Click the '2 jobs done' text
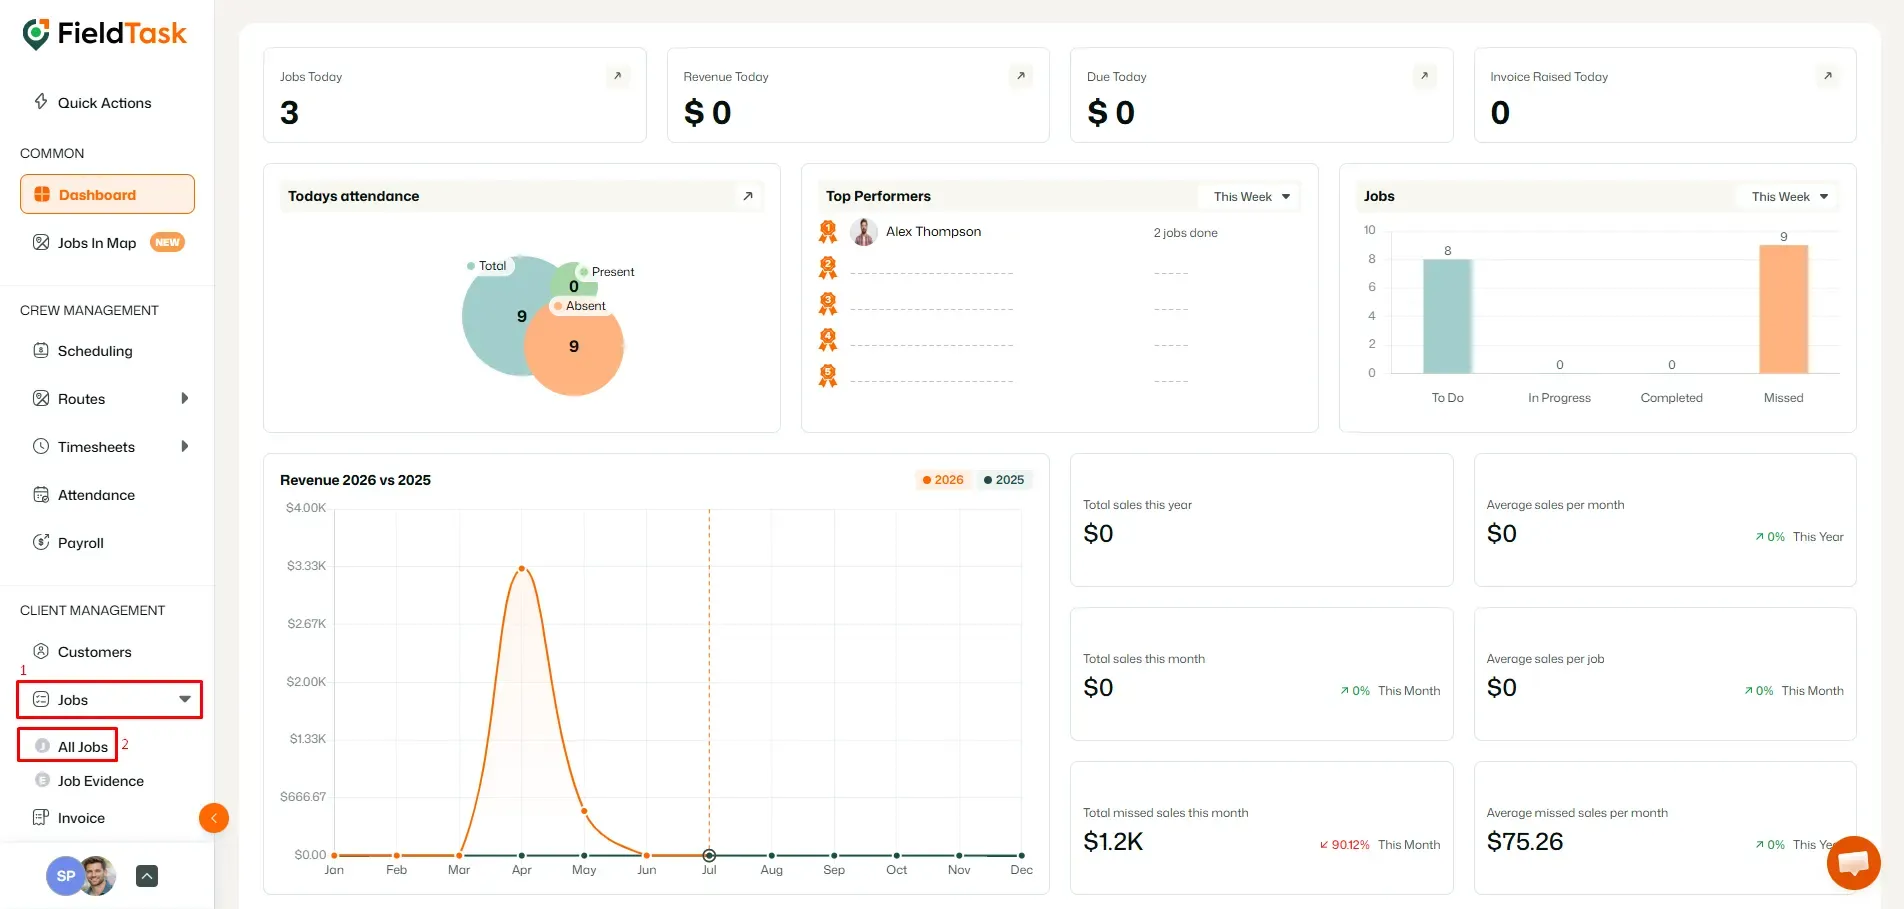Image resolution: width=1904 pixels, height=909 pixels. pyautogui.click(x=1185, y=233)
